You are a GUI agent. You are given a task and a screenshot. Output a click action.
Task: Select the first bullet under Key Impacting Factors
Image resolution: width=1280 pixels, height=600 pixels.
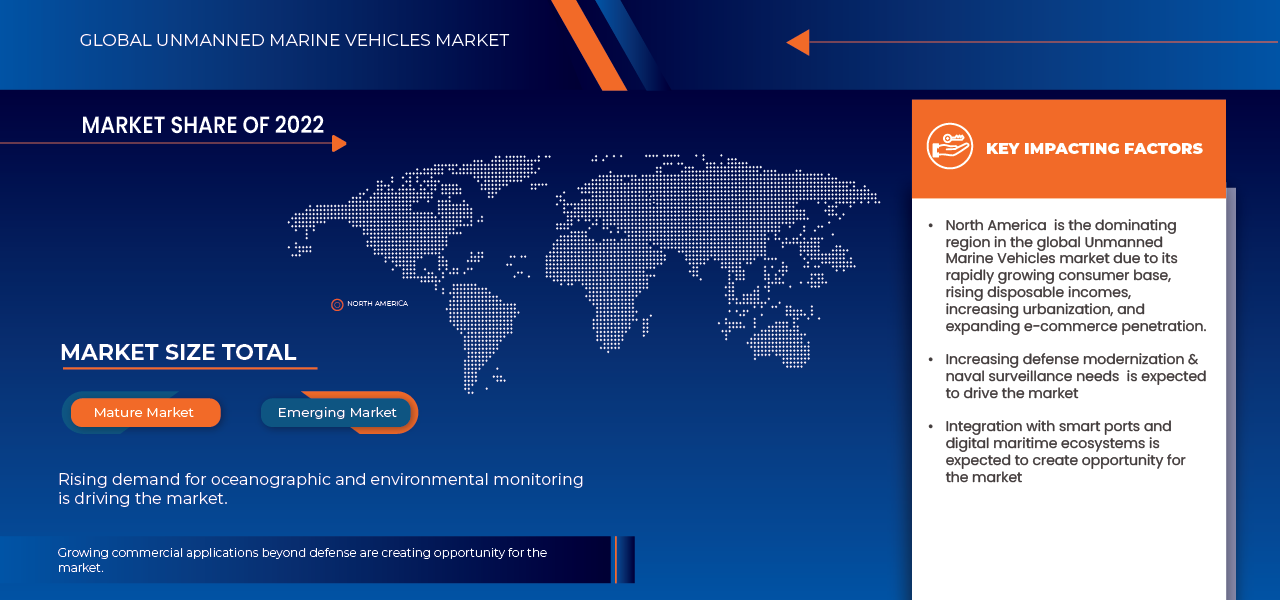pyautogui.click(x=1075, y=275)
